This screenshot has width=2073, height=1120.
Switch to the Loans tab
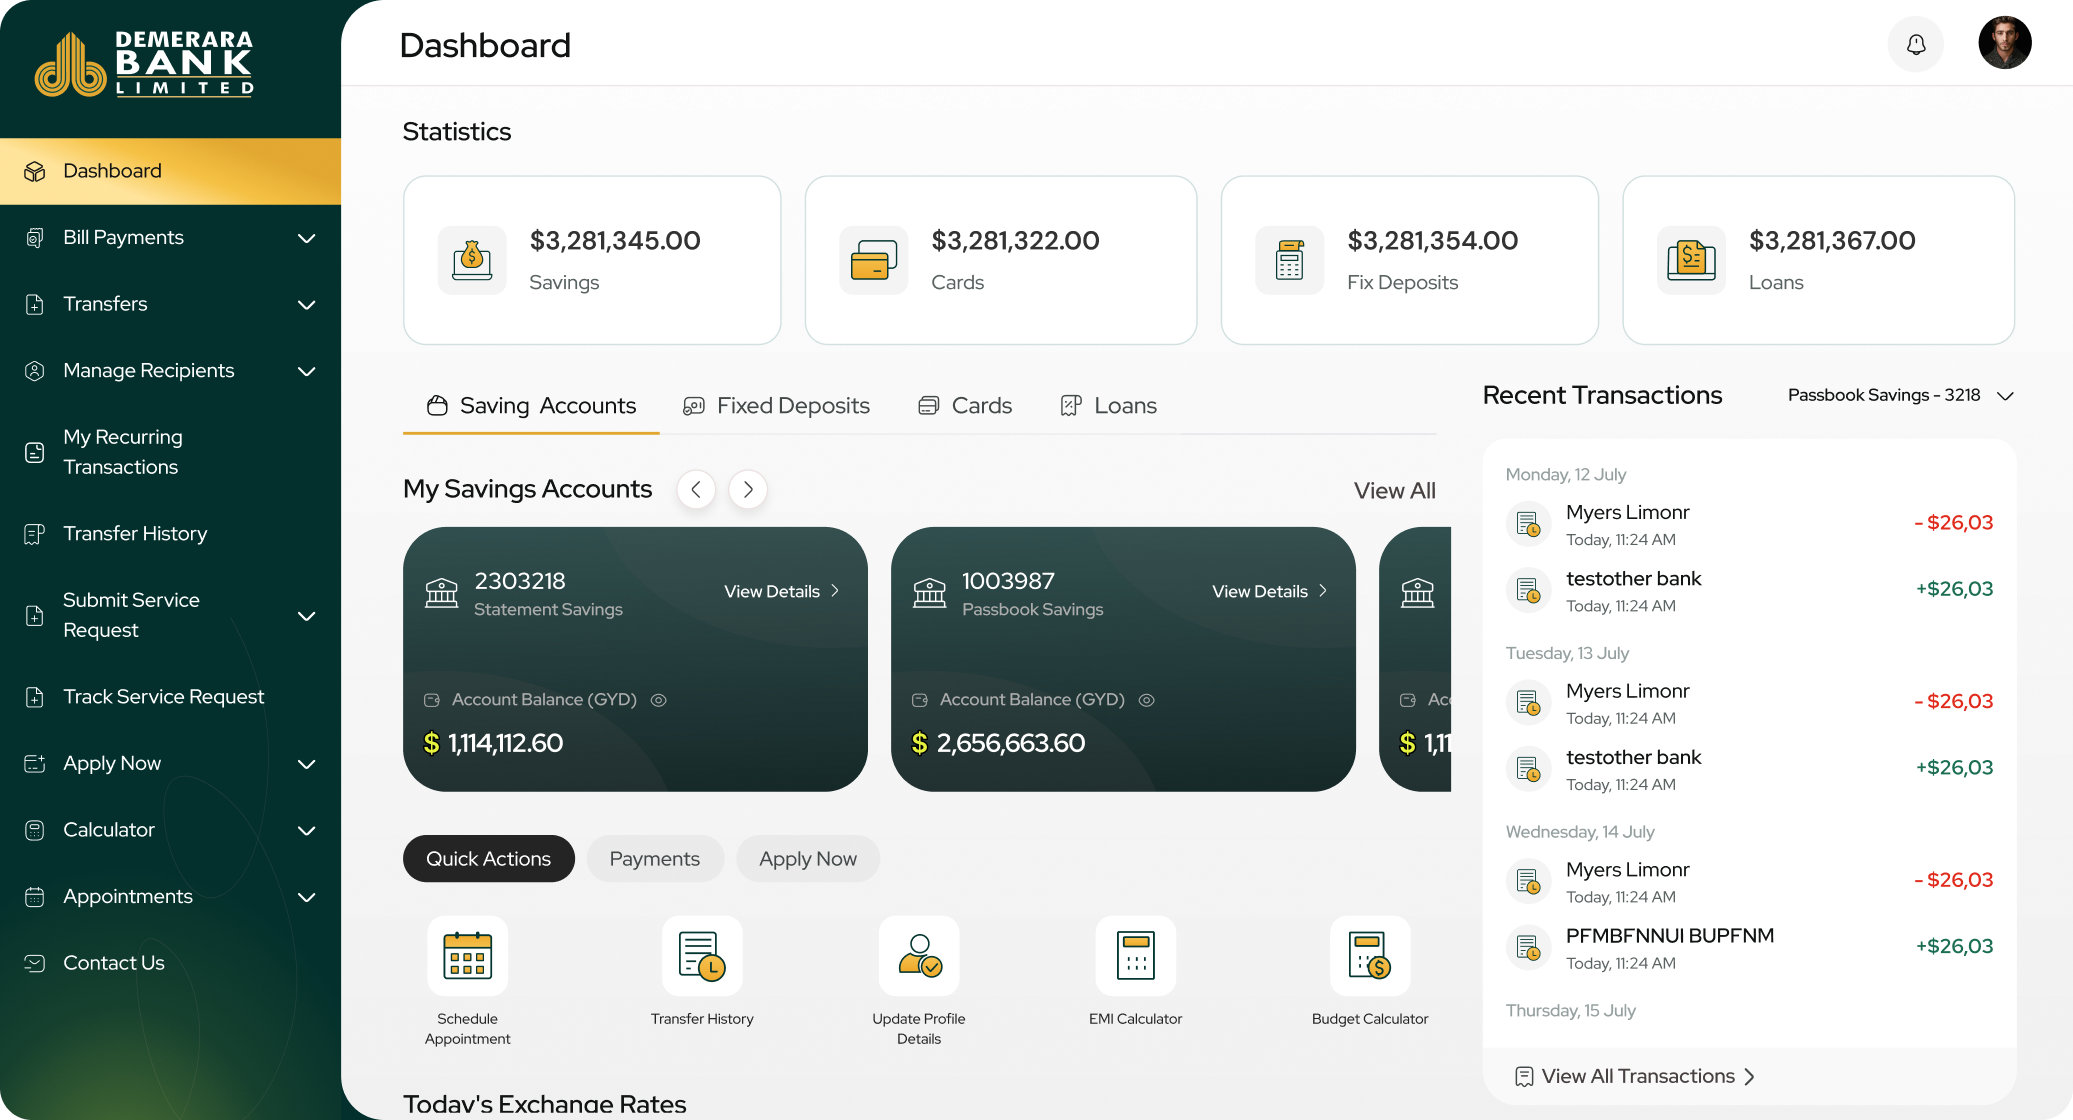pyautogui.click(x=1108, y=406)
